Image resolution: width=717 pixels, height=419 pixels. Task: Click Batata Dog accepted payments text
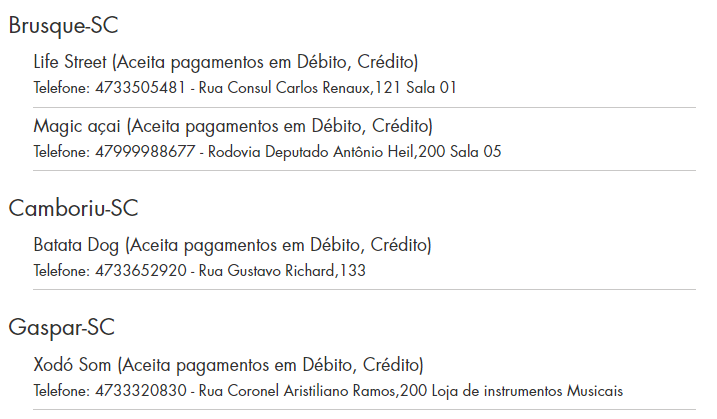point(278,245)
